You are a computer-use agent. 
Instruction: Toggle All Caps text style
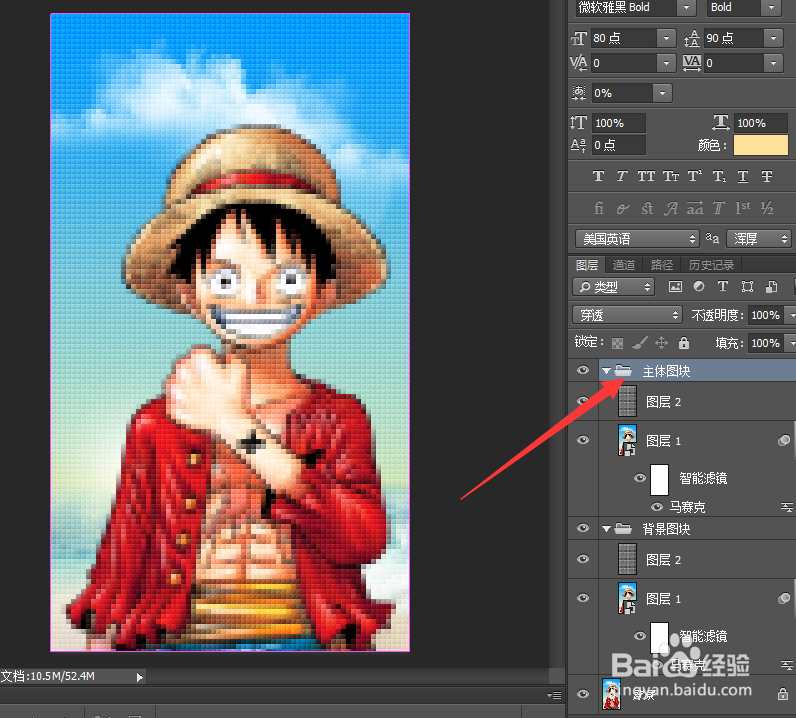coord(646,176)
